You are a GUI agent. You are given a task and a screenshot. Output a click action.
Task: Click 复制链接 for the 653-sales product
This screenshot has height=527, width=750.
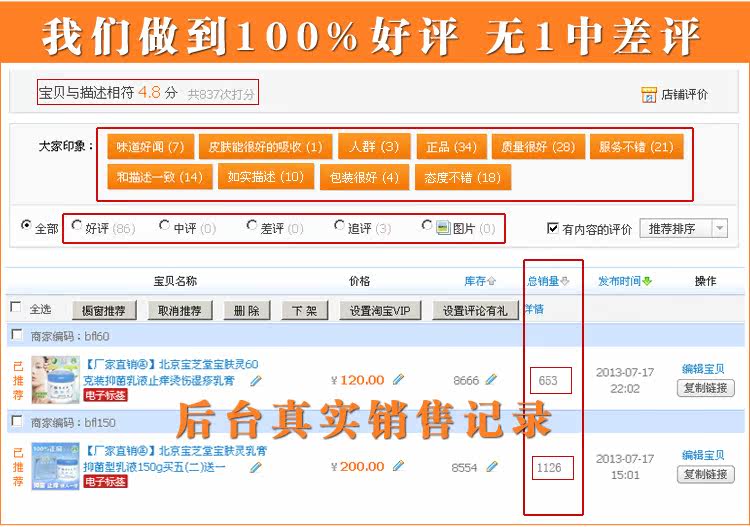tap(706, 388)
